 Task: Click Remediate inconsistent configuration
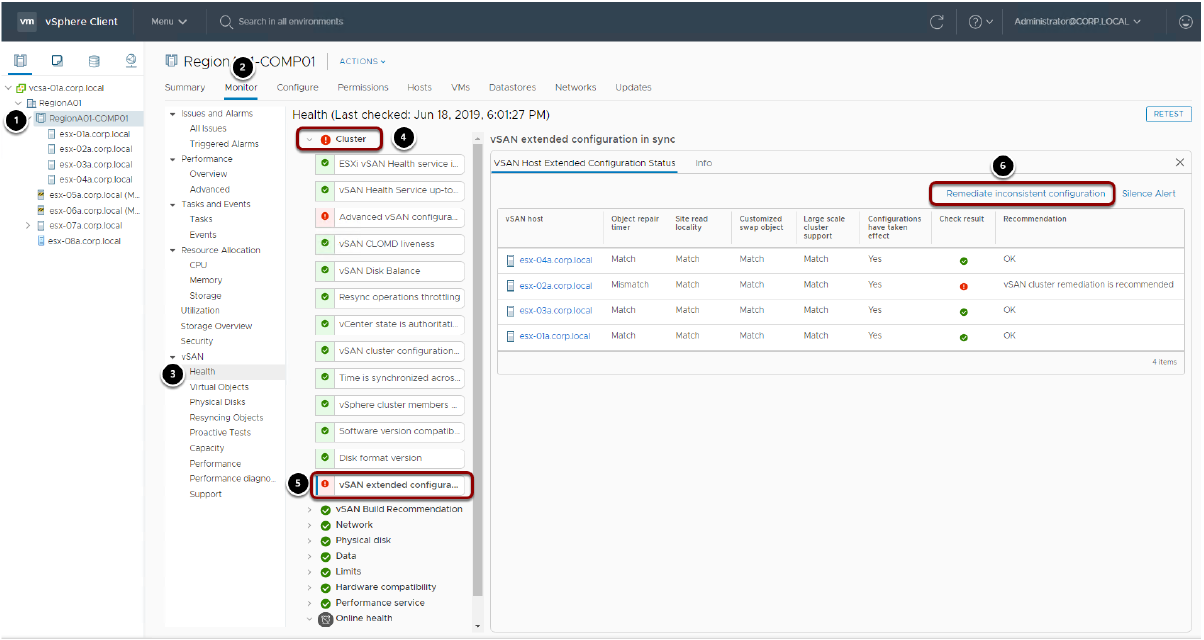(x=1023, y=193)
